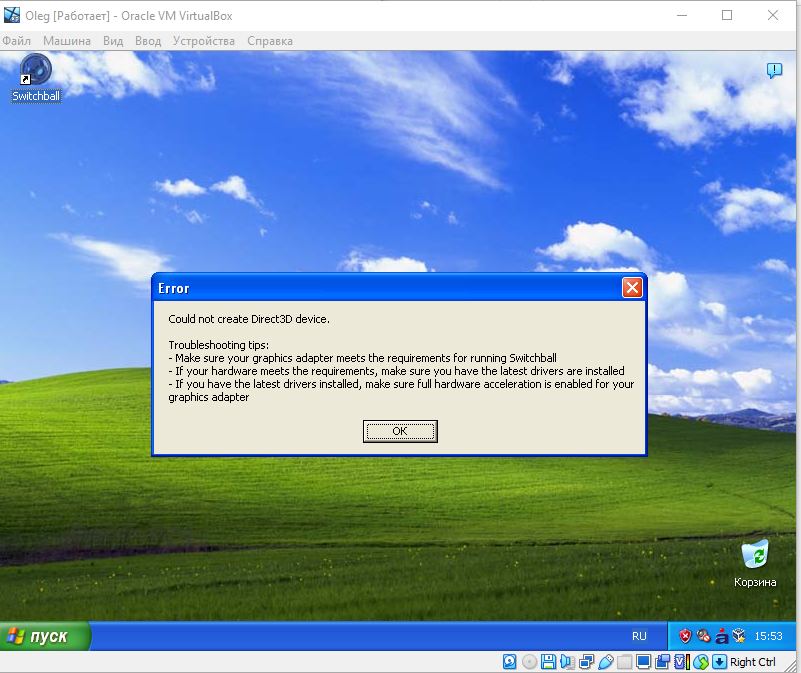The image size is (801, 673).
Task: Close the Error dialog with red X
Action: (632, 288)
